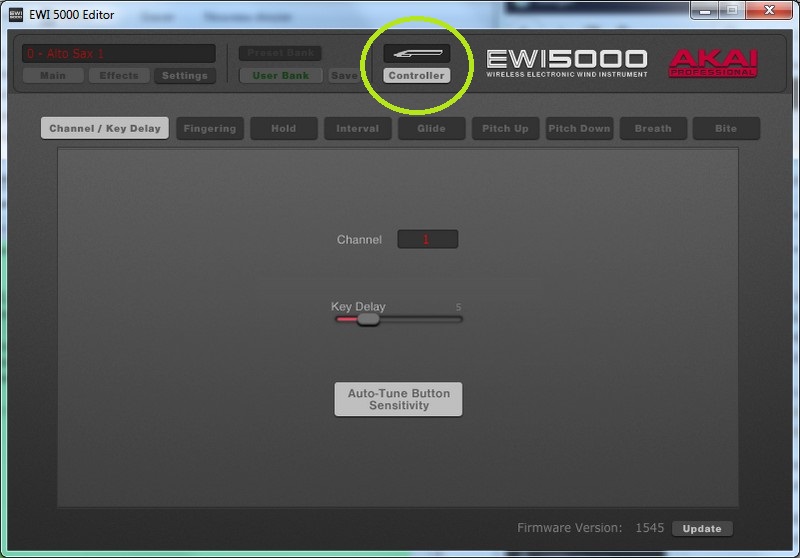Open the Hold settings tab

pos(284,129)
